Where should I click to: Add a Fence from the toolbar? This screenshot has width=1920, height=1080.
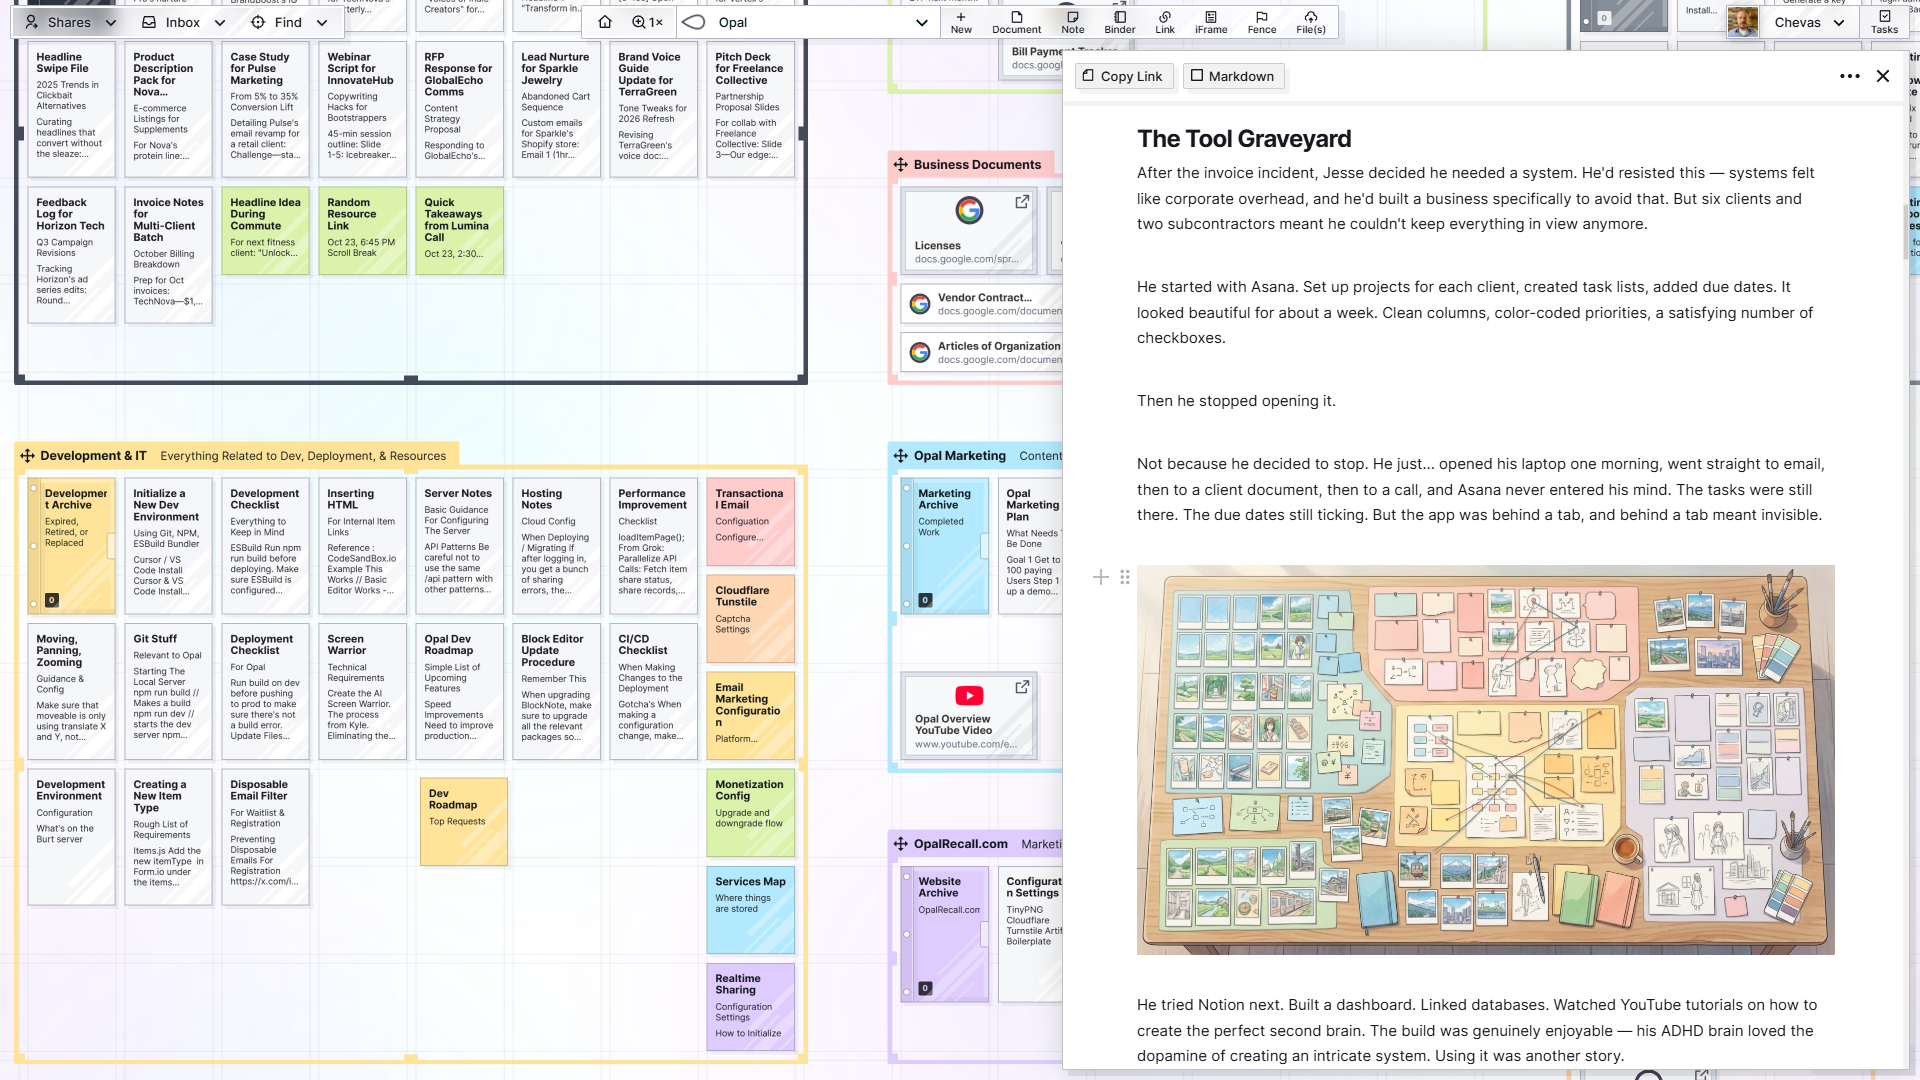[1262, 22]
